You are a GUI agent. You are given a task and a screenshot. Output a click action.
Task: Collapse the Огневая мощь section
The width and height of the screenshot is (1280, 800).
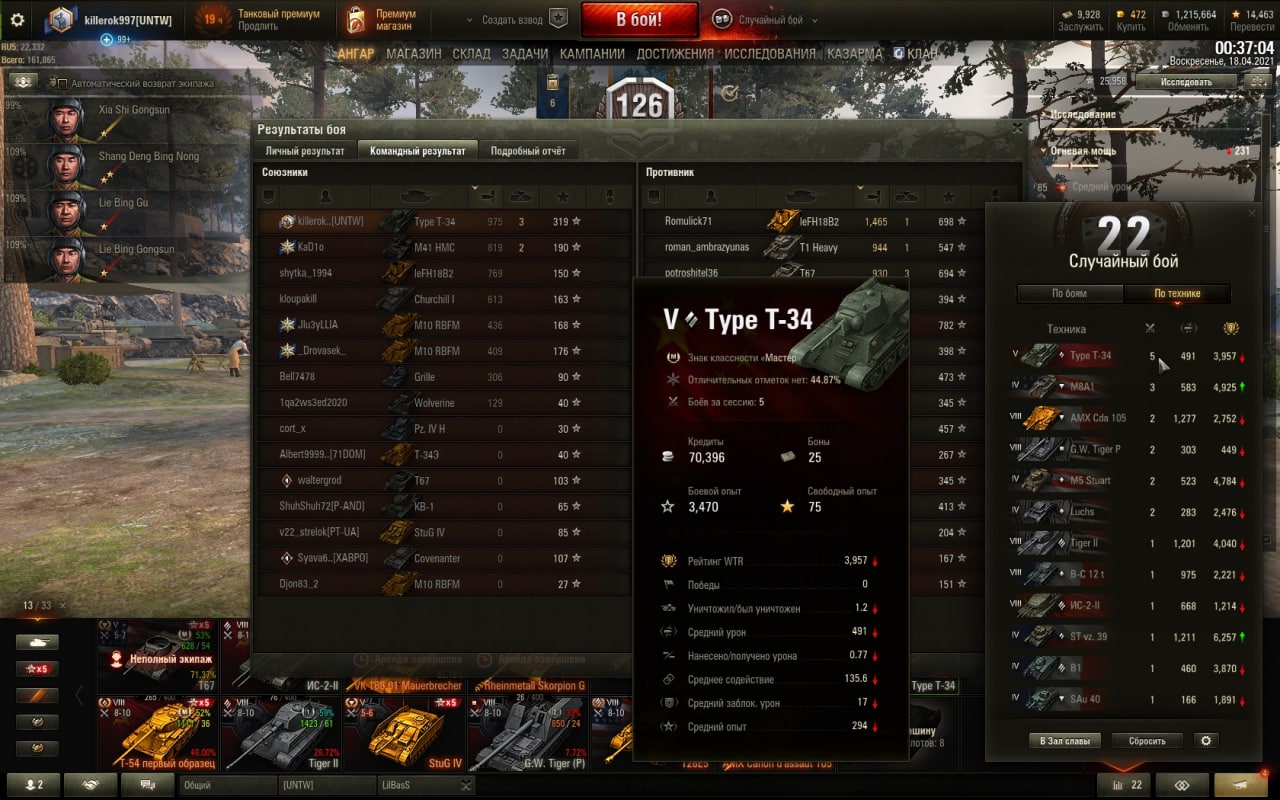[x=1082, y=151]
